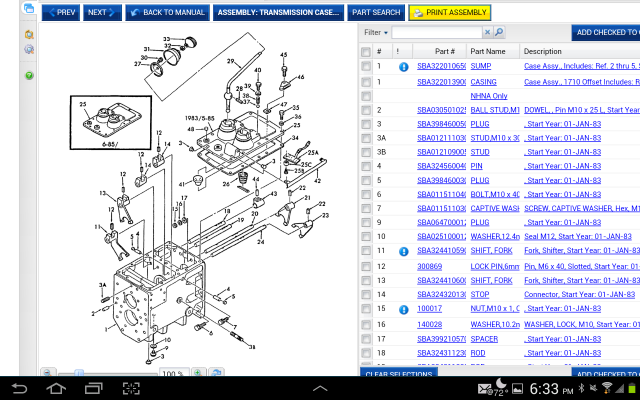Open part number link 140028
Screen dimensions: 640x400
(x=429, y=324)
